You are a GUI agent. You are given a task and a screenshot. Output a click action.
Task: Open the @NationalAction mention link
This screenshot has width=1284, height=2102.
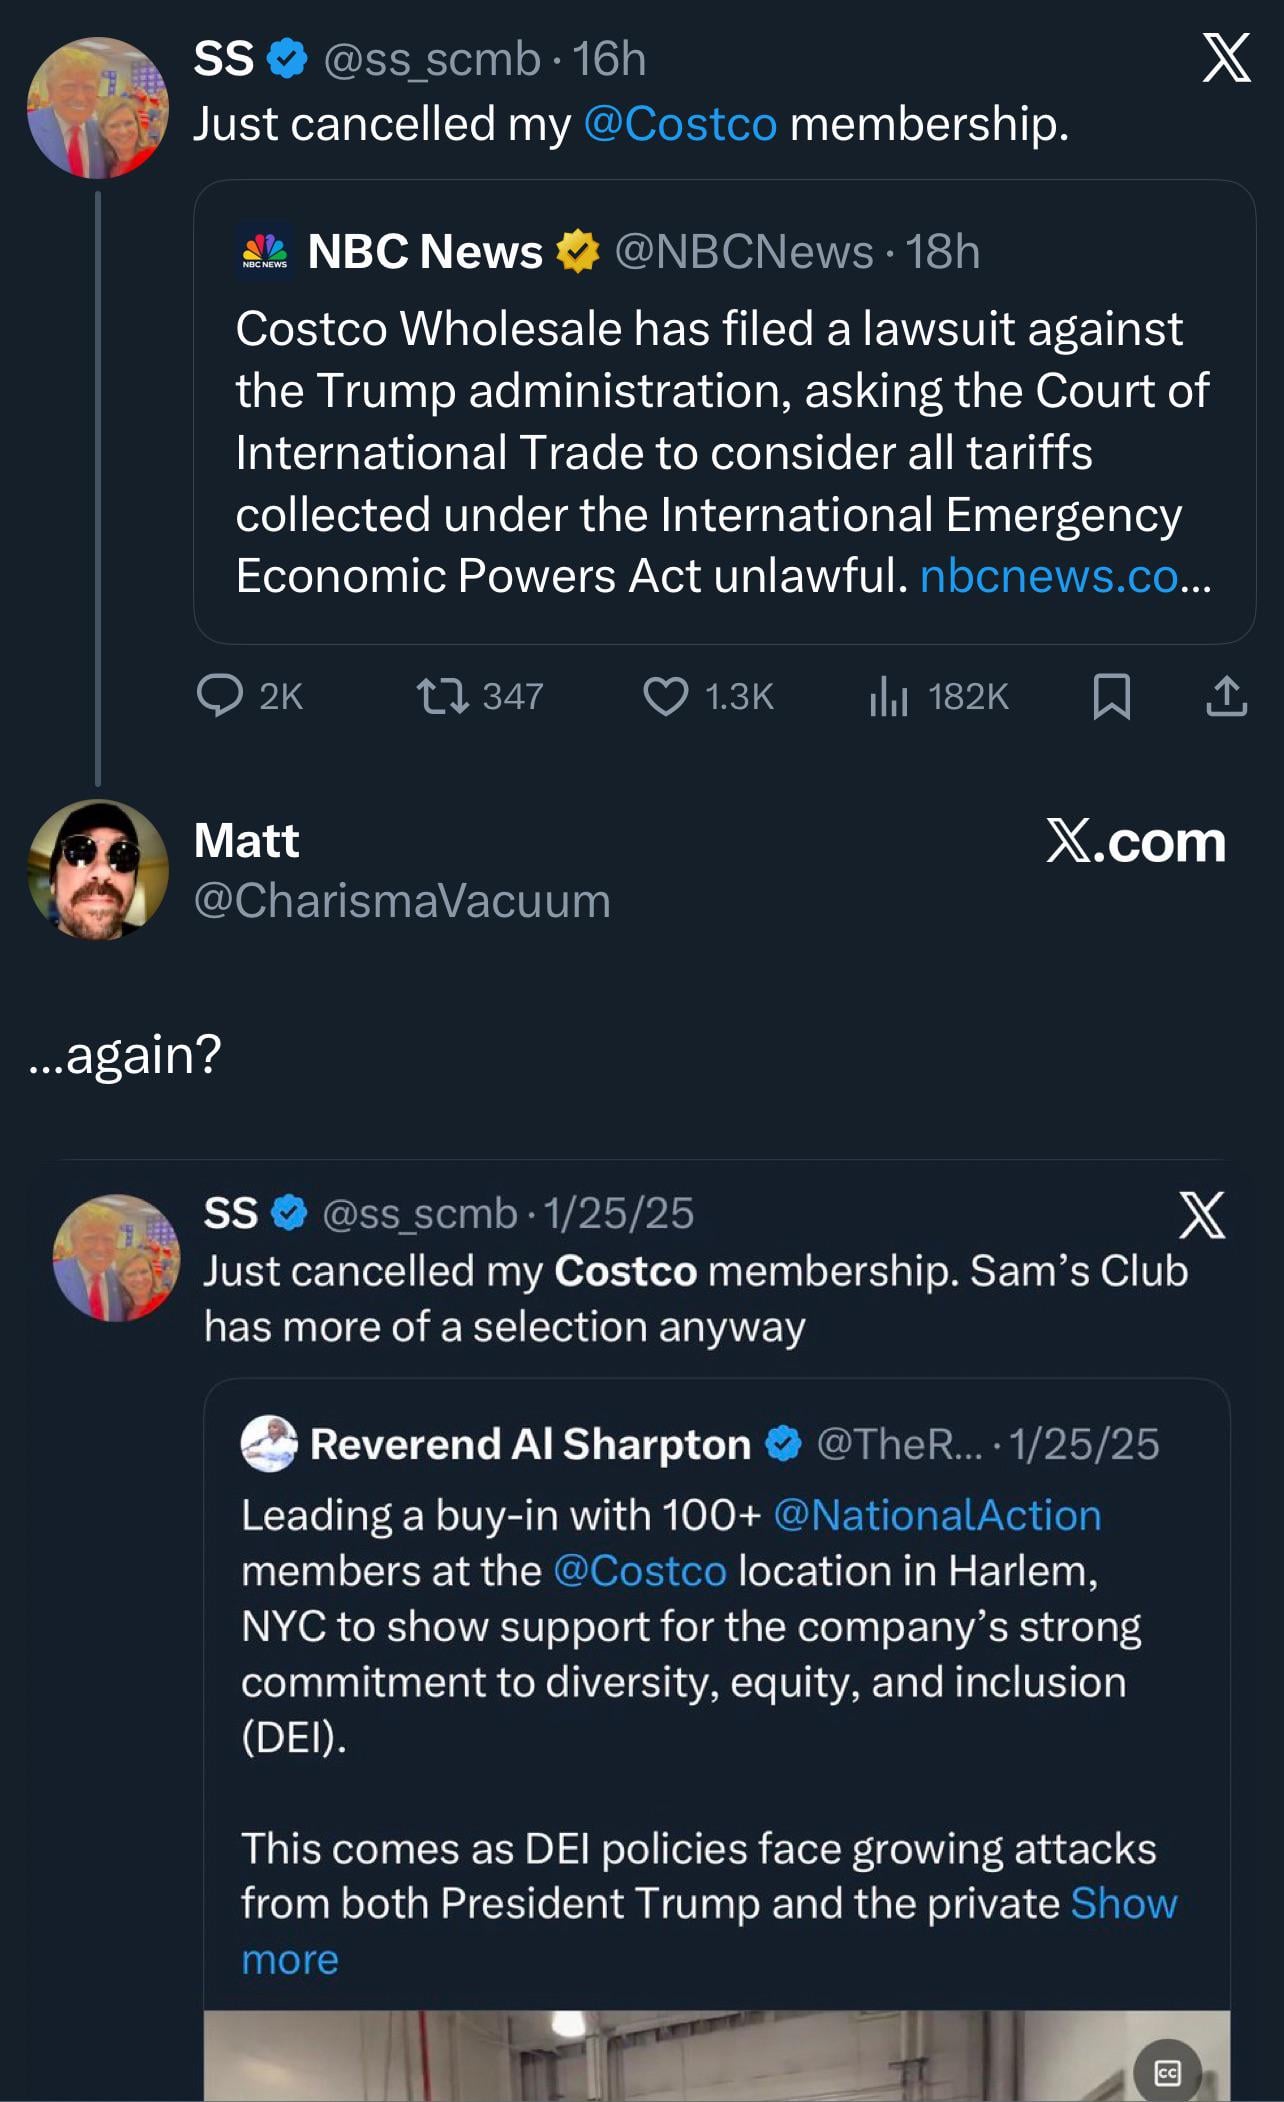pos(937,1515)
